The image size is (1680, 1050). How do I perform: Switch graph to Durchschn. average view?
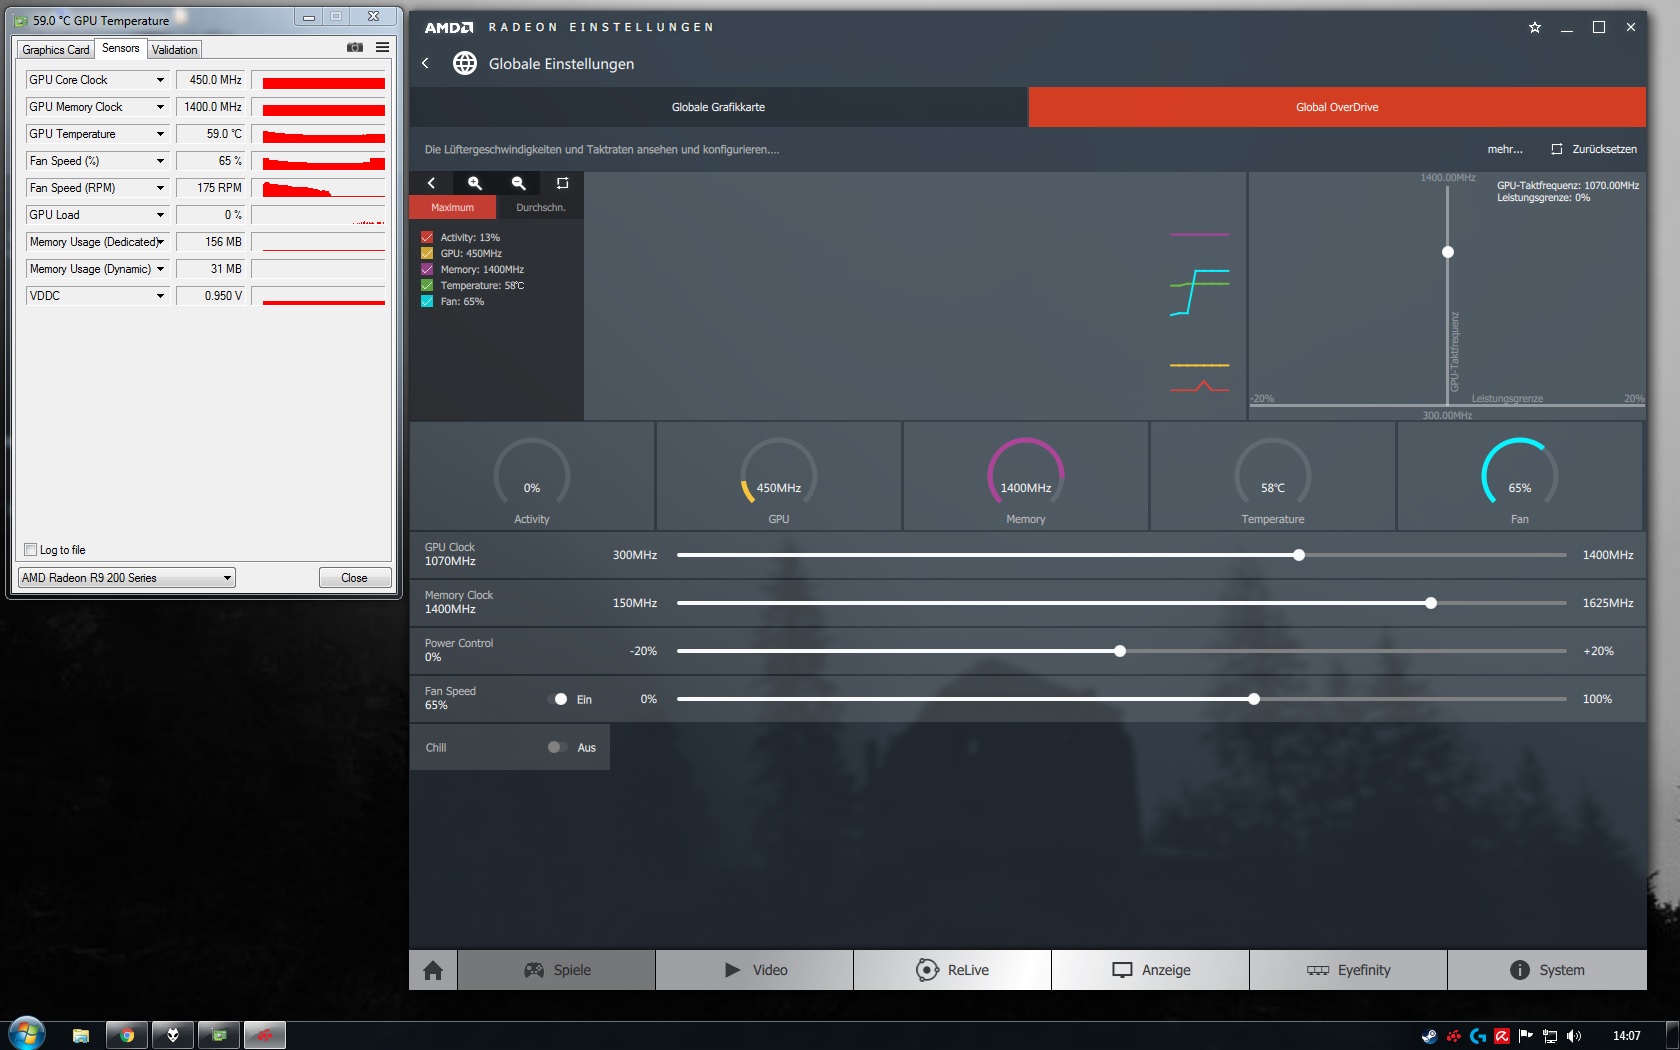pos(540,207)
